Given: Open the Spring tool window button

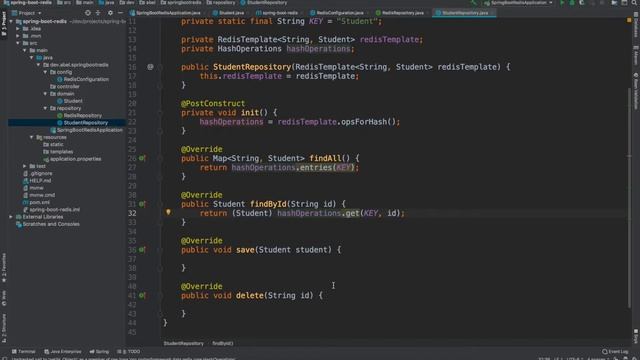Looking at the screenshot, I should [x=99, y=351].
